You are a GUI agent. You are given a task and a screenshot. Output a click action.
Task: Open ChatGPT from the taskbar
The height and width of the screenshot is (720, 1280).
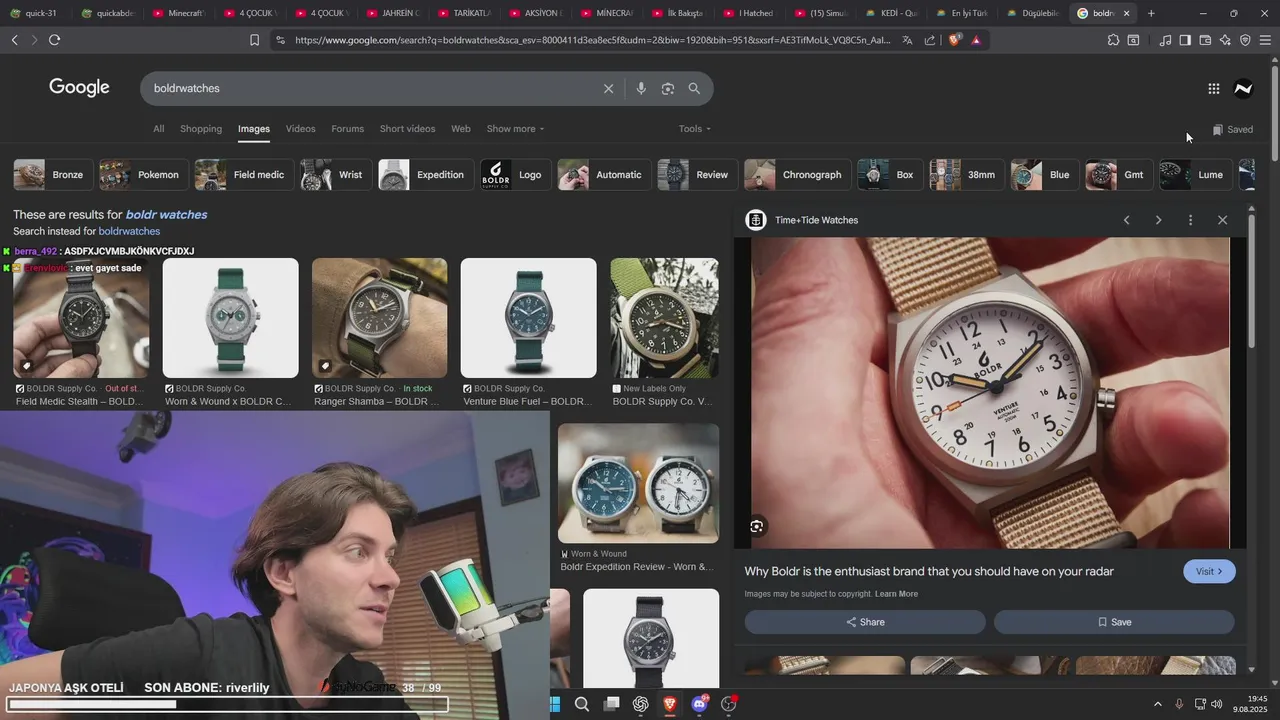(x=641, y=705)
